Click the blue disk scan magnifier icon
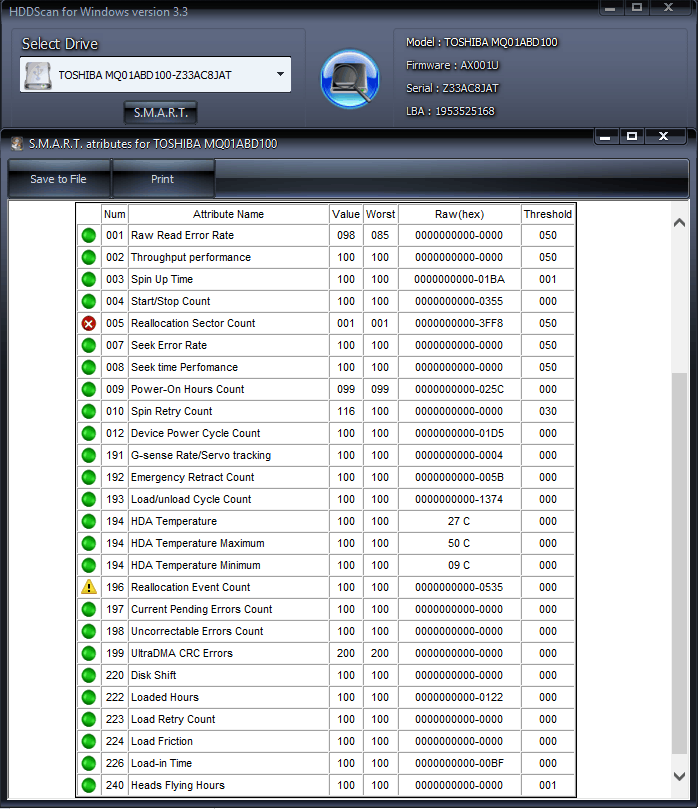Viewport: 698px width, 809px height. pyautogui.click(x=350, y=79)
